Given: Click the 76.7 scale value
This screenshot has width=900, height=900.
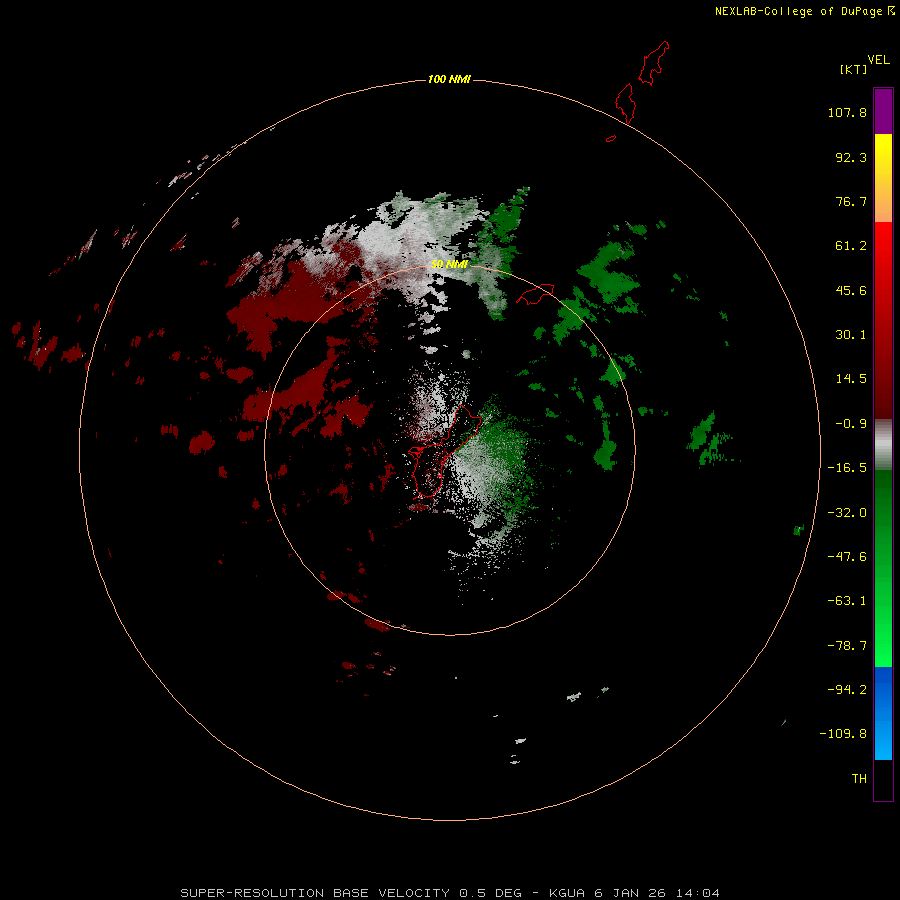Looking at the screenshot, I should (x=851, y=201).
